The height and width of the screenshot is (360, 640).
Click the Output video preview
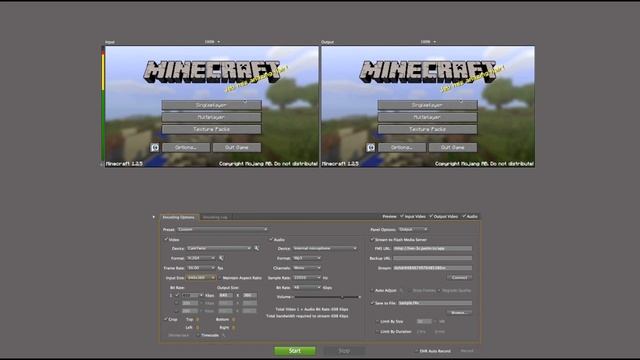pos(428,107)
